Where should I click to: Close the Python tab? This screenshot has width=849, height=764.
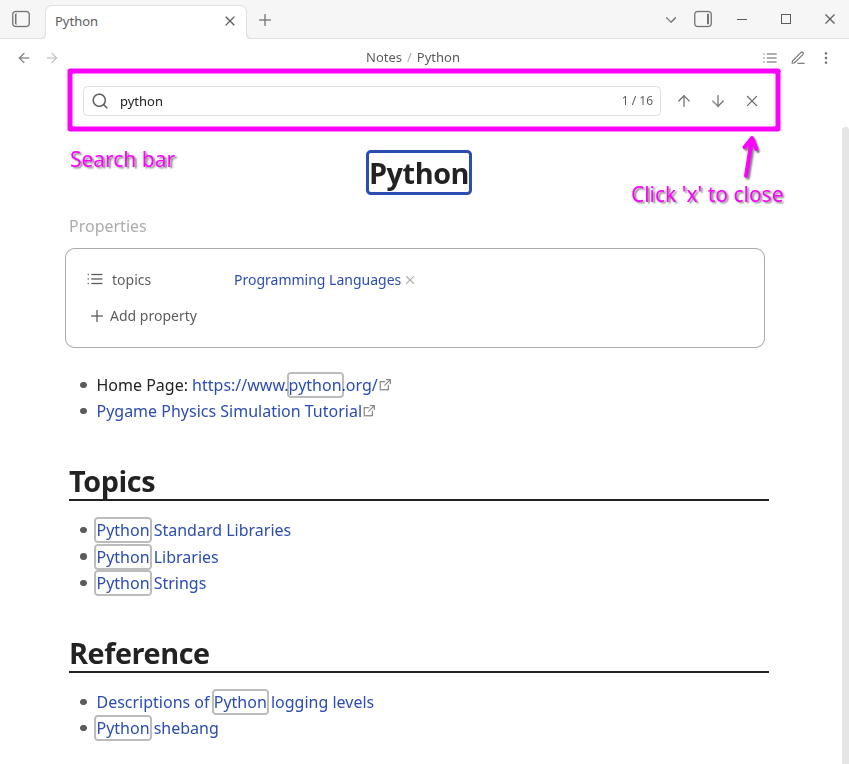point(230,21)
